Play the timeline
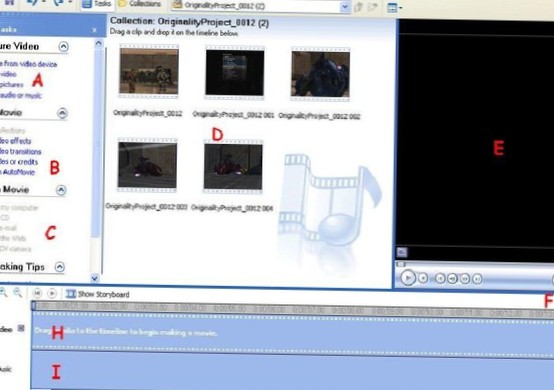554x390 pixels. click(52, 294)
